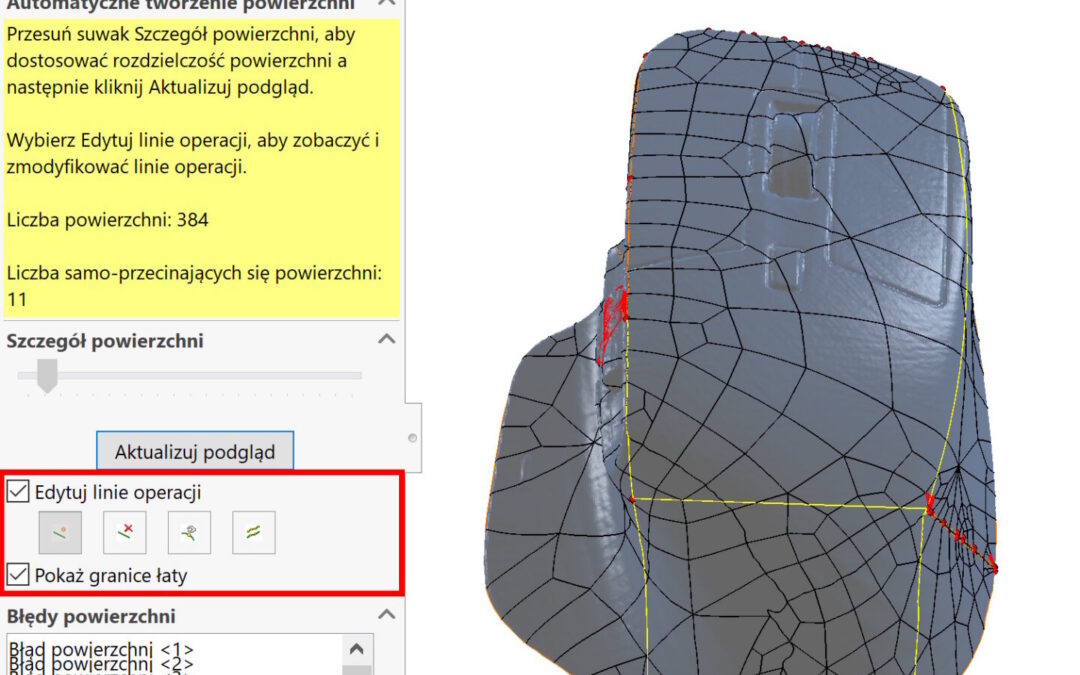The image size is (1080, 675).
Task: Click the errors list scroll-up arrow
Action: 359,650
